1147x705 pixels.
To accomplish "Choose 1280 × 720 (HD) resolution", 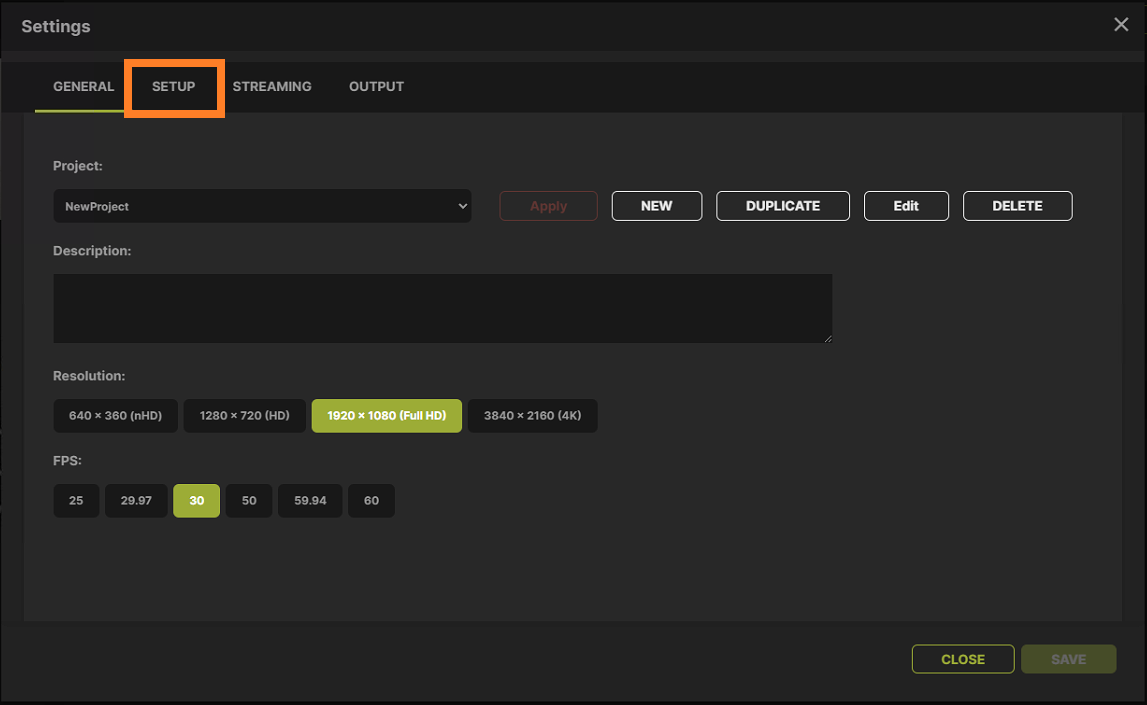I will coord(244,415).
